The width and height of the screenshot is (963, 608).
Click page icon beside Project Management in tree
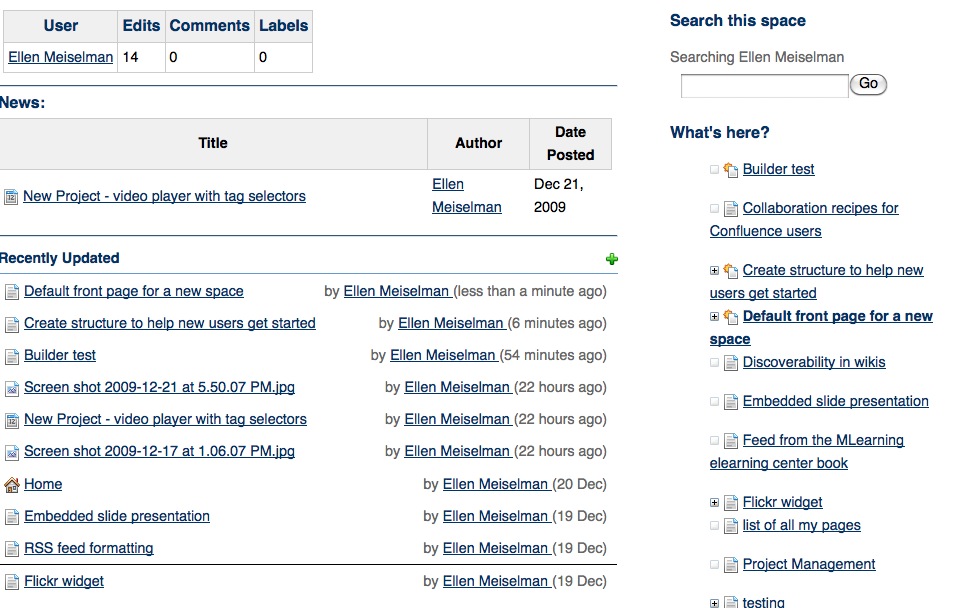tap(730, 565)
